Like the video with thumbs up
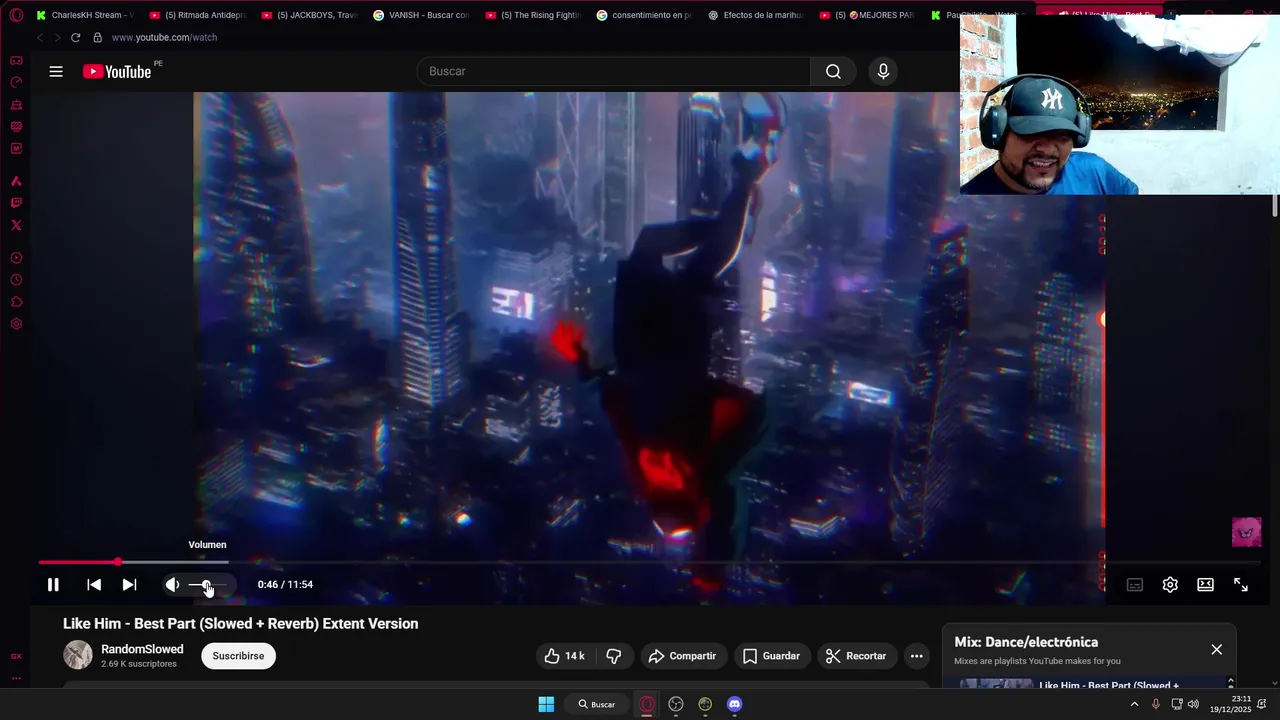 click(564, 656)
